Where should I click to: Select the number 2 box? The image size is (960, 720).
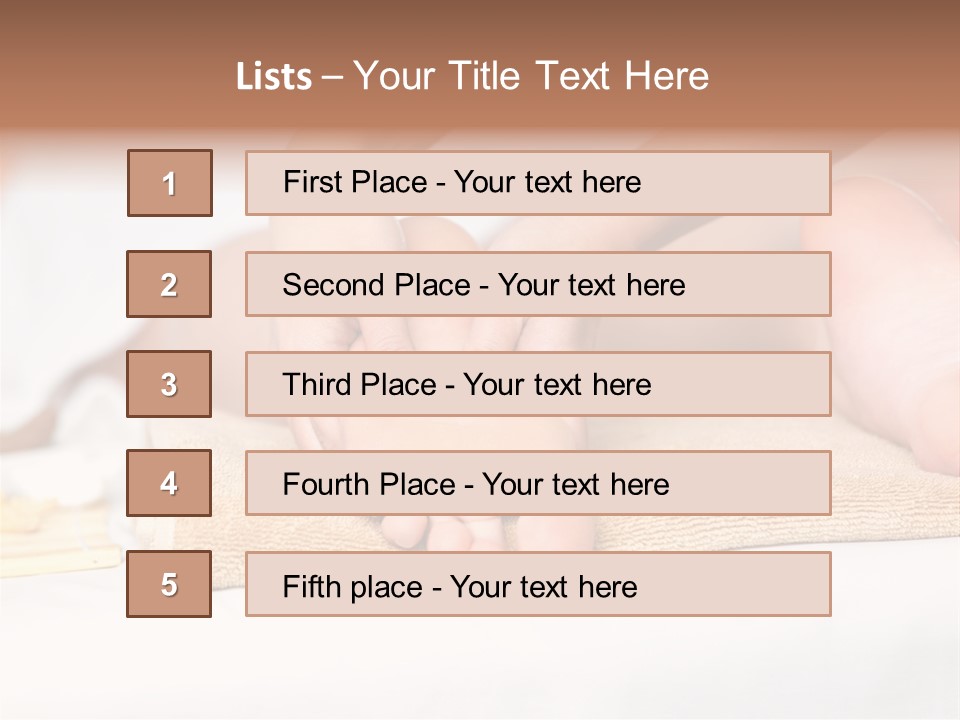(169, 284)
